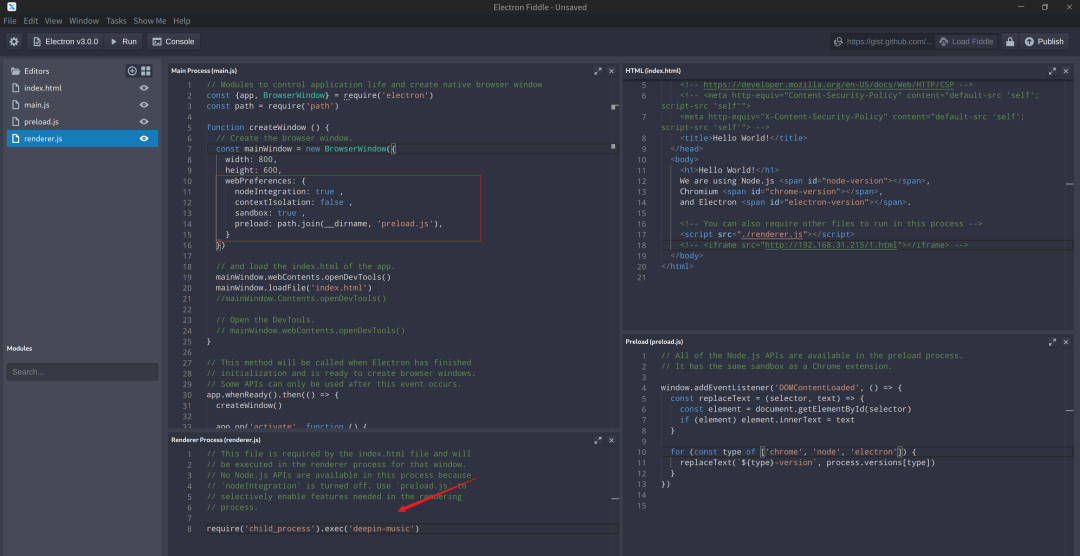Add a new editor with plus icon
Screen dimensions: 1080x556
point(132,71)
